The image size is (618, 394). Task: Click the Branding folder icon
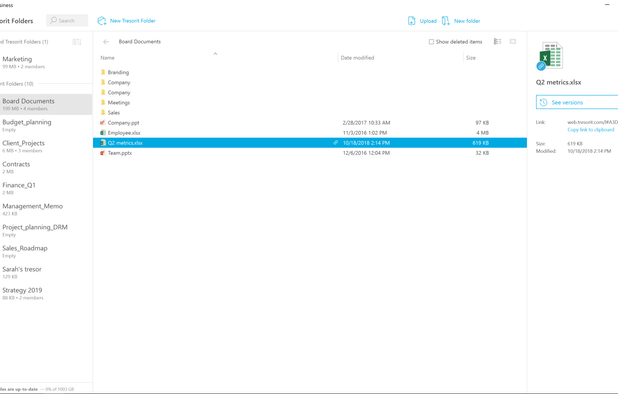pos(103,72)
